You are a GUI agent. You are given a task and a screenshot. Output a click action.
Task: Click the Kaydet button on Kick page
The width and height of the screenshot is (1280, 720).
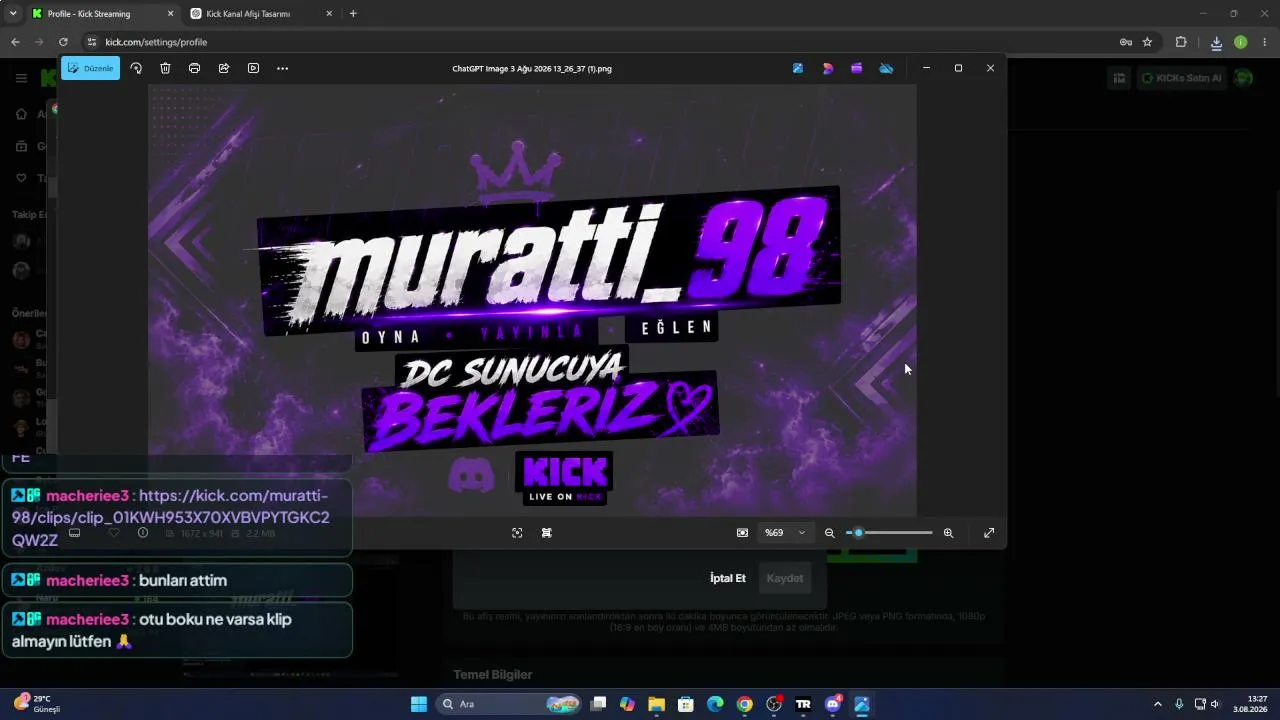coord(785,578)
